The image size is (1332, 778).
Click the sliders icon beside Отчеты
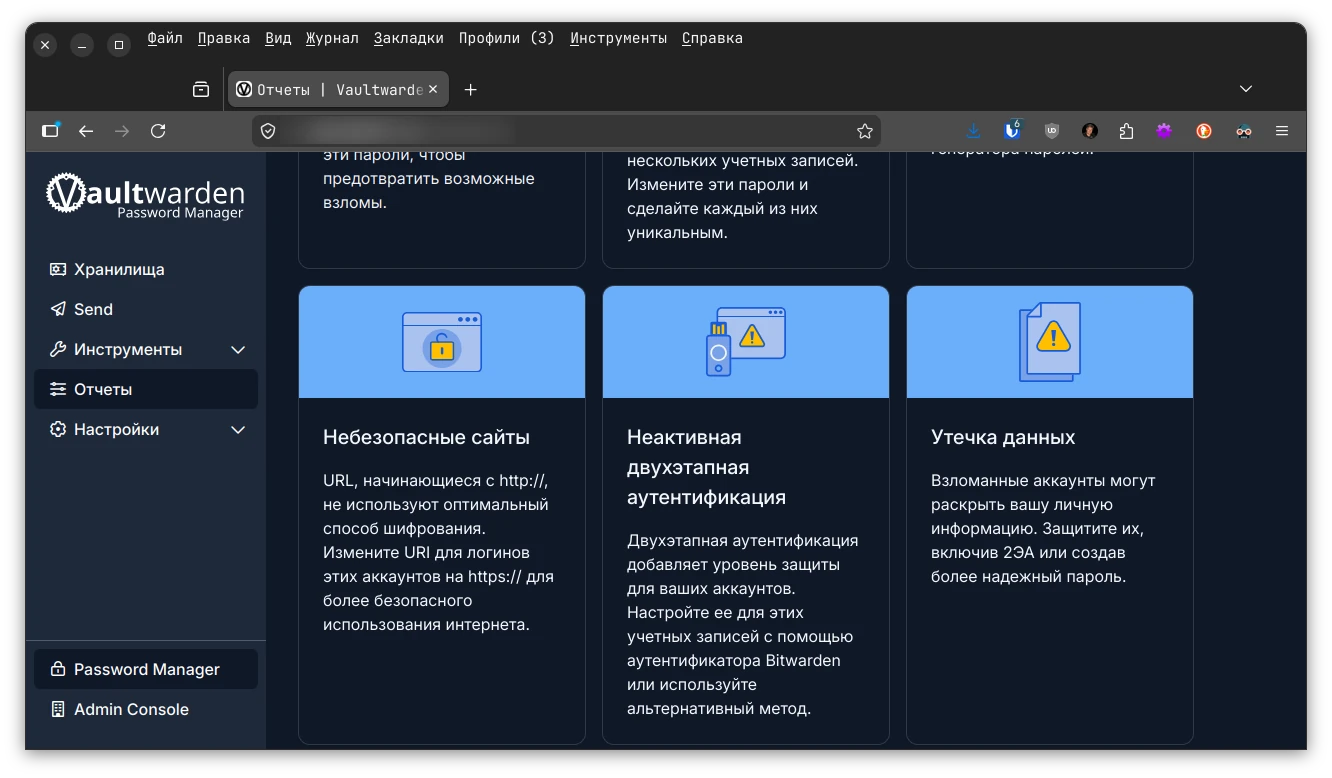(x=57, y=389)
